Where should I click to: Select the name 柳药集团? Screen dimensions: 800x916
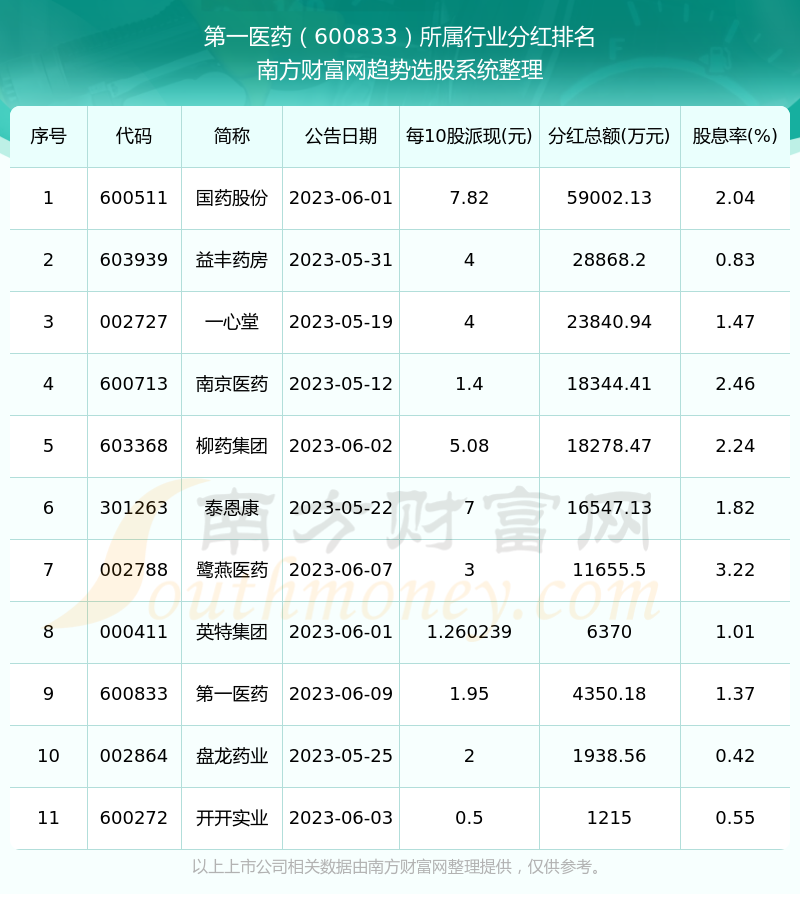[x=231, y=446]
